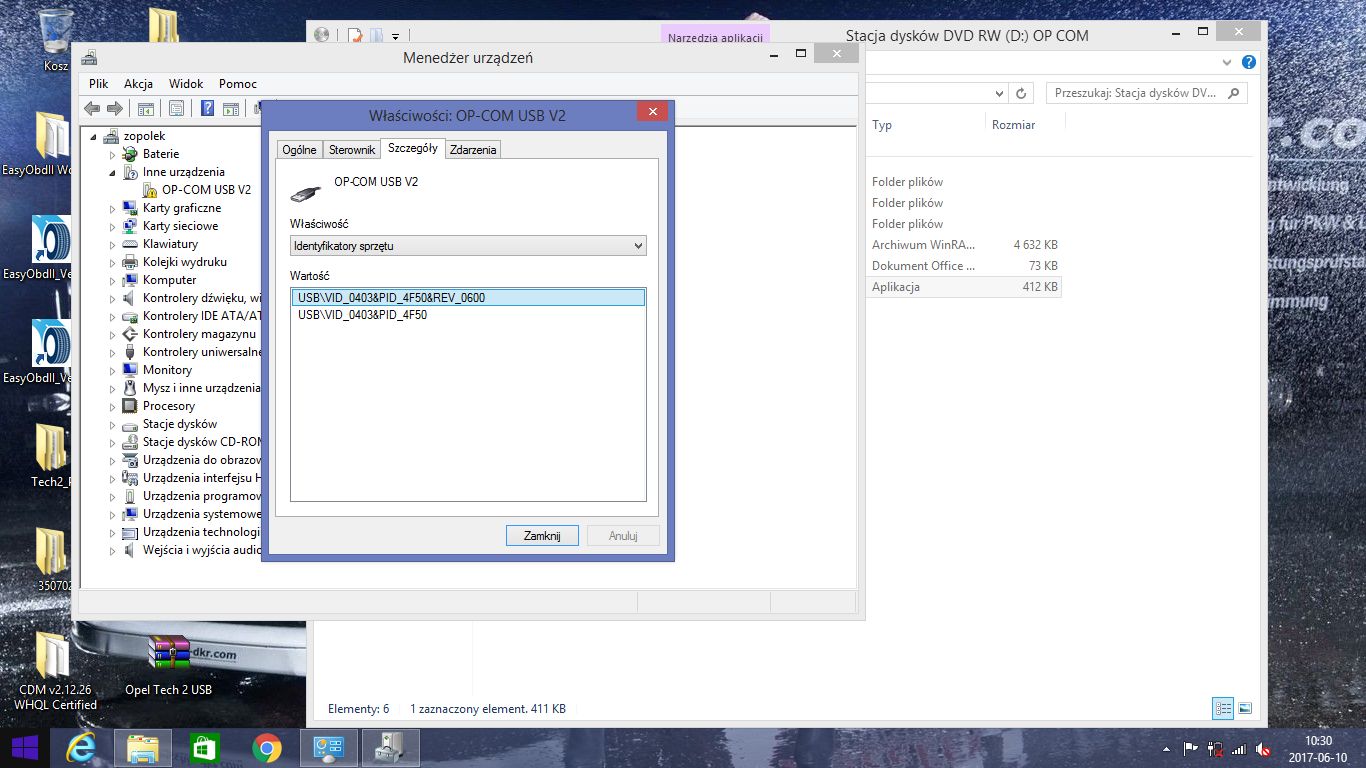Open Windows Store from the taskbar
The width and height of the screenshot is (1366, 768).
(204, 748)
